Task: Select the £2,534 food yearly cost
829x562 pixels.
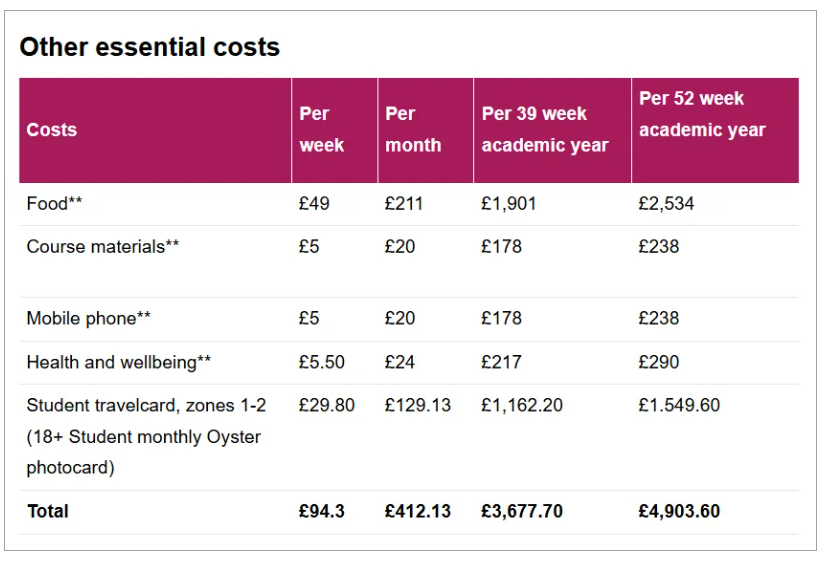Action: (666, 204)
